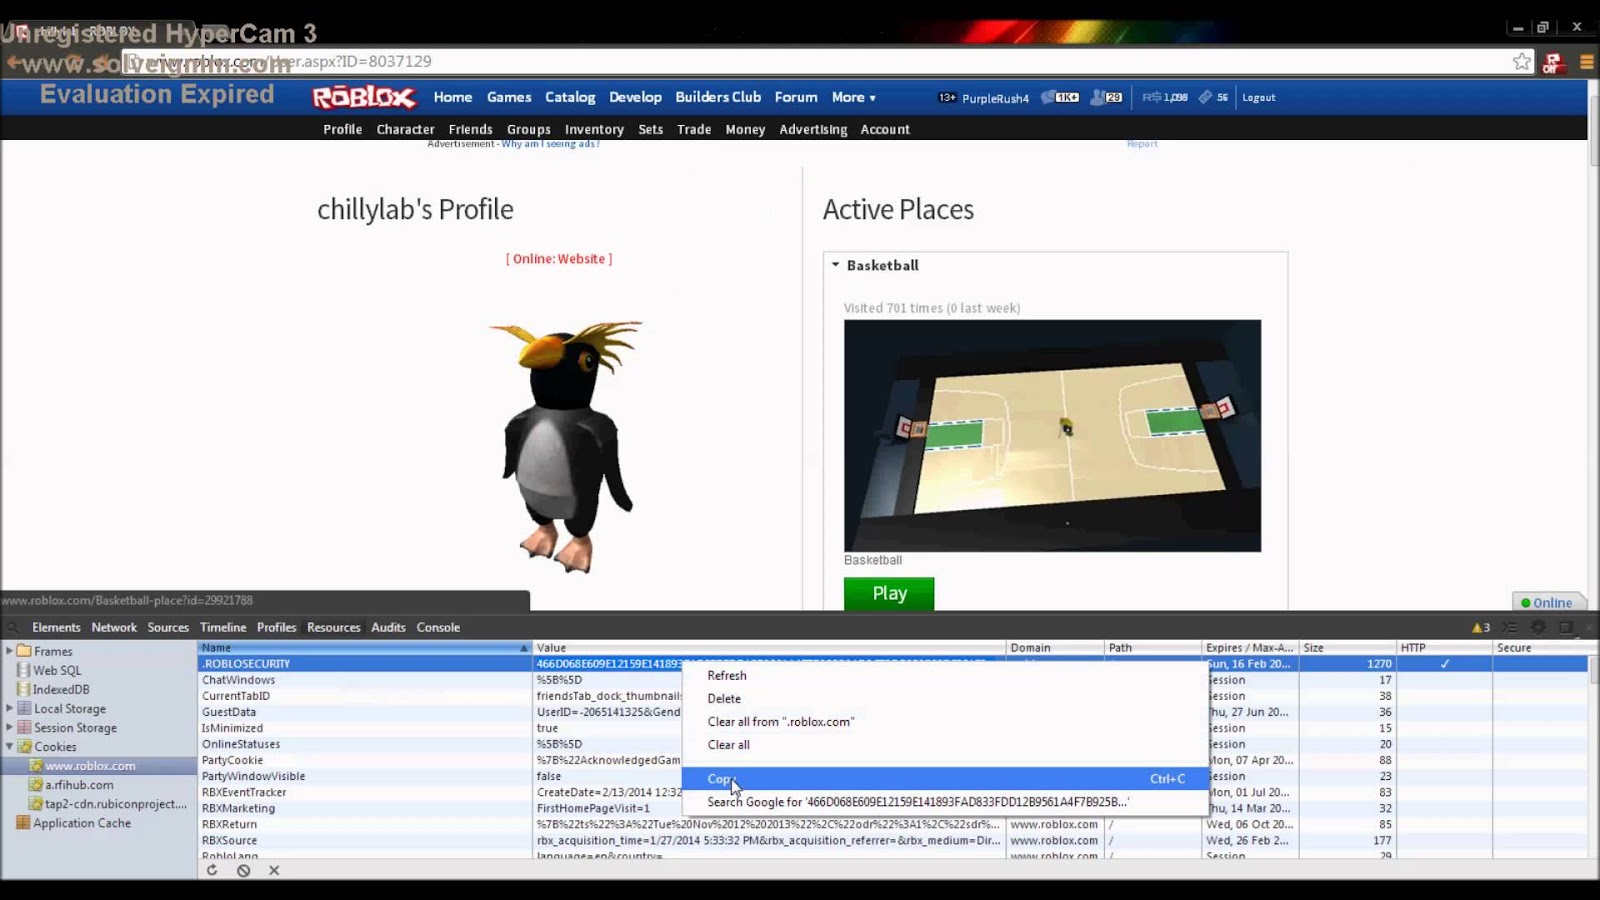The height and width of the screenshot is (900, 1600).
Task: Open the More dropdown in Roblox nav
Action: [853, 97]
